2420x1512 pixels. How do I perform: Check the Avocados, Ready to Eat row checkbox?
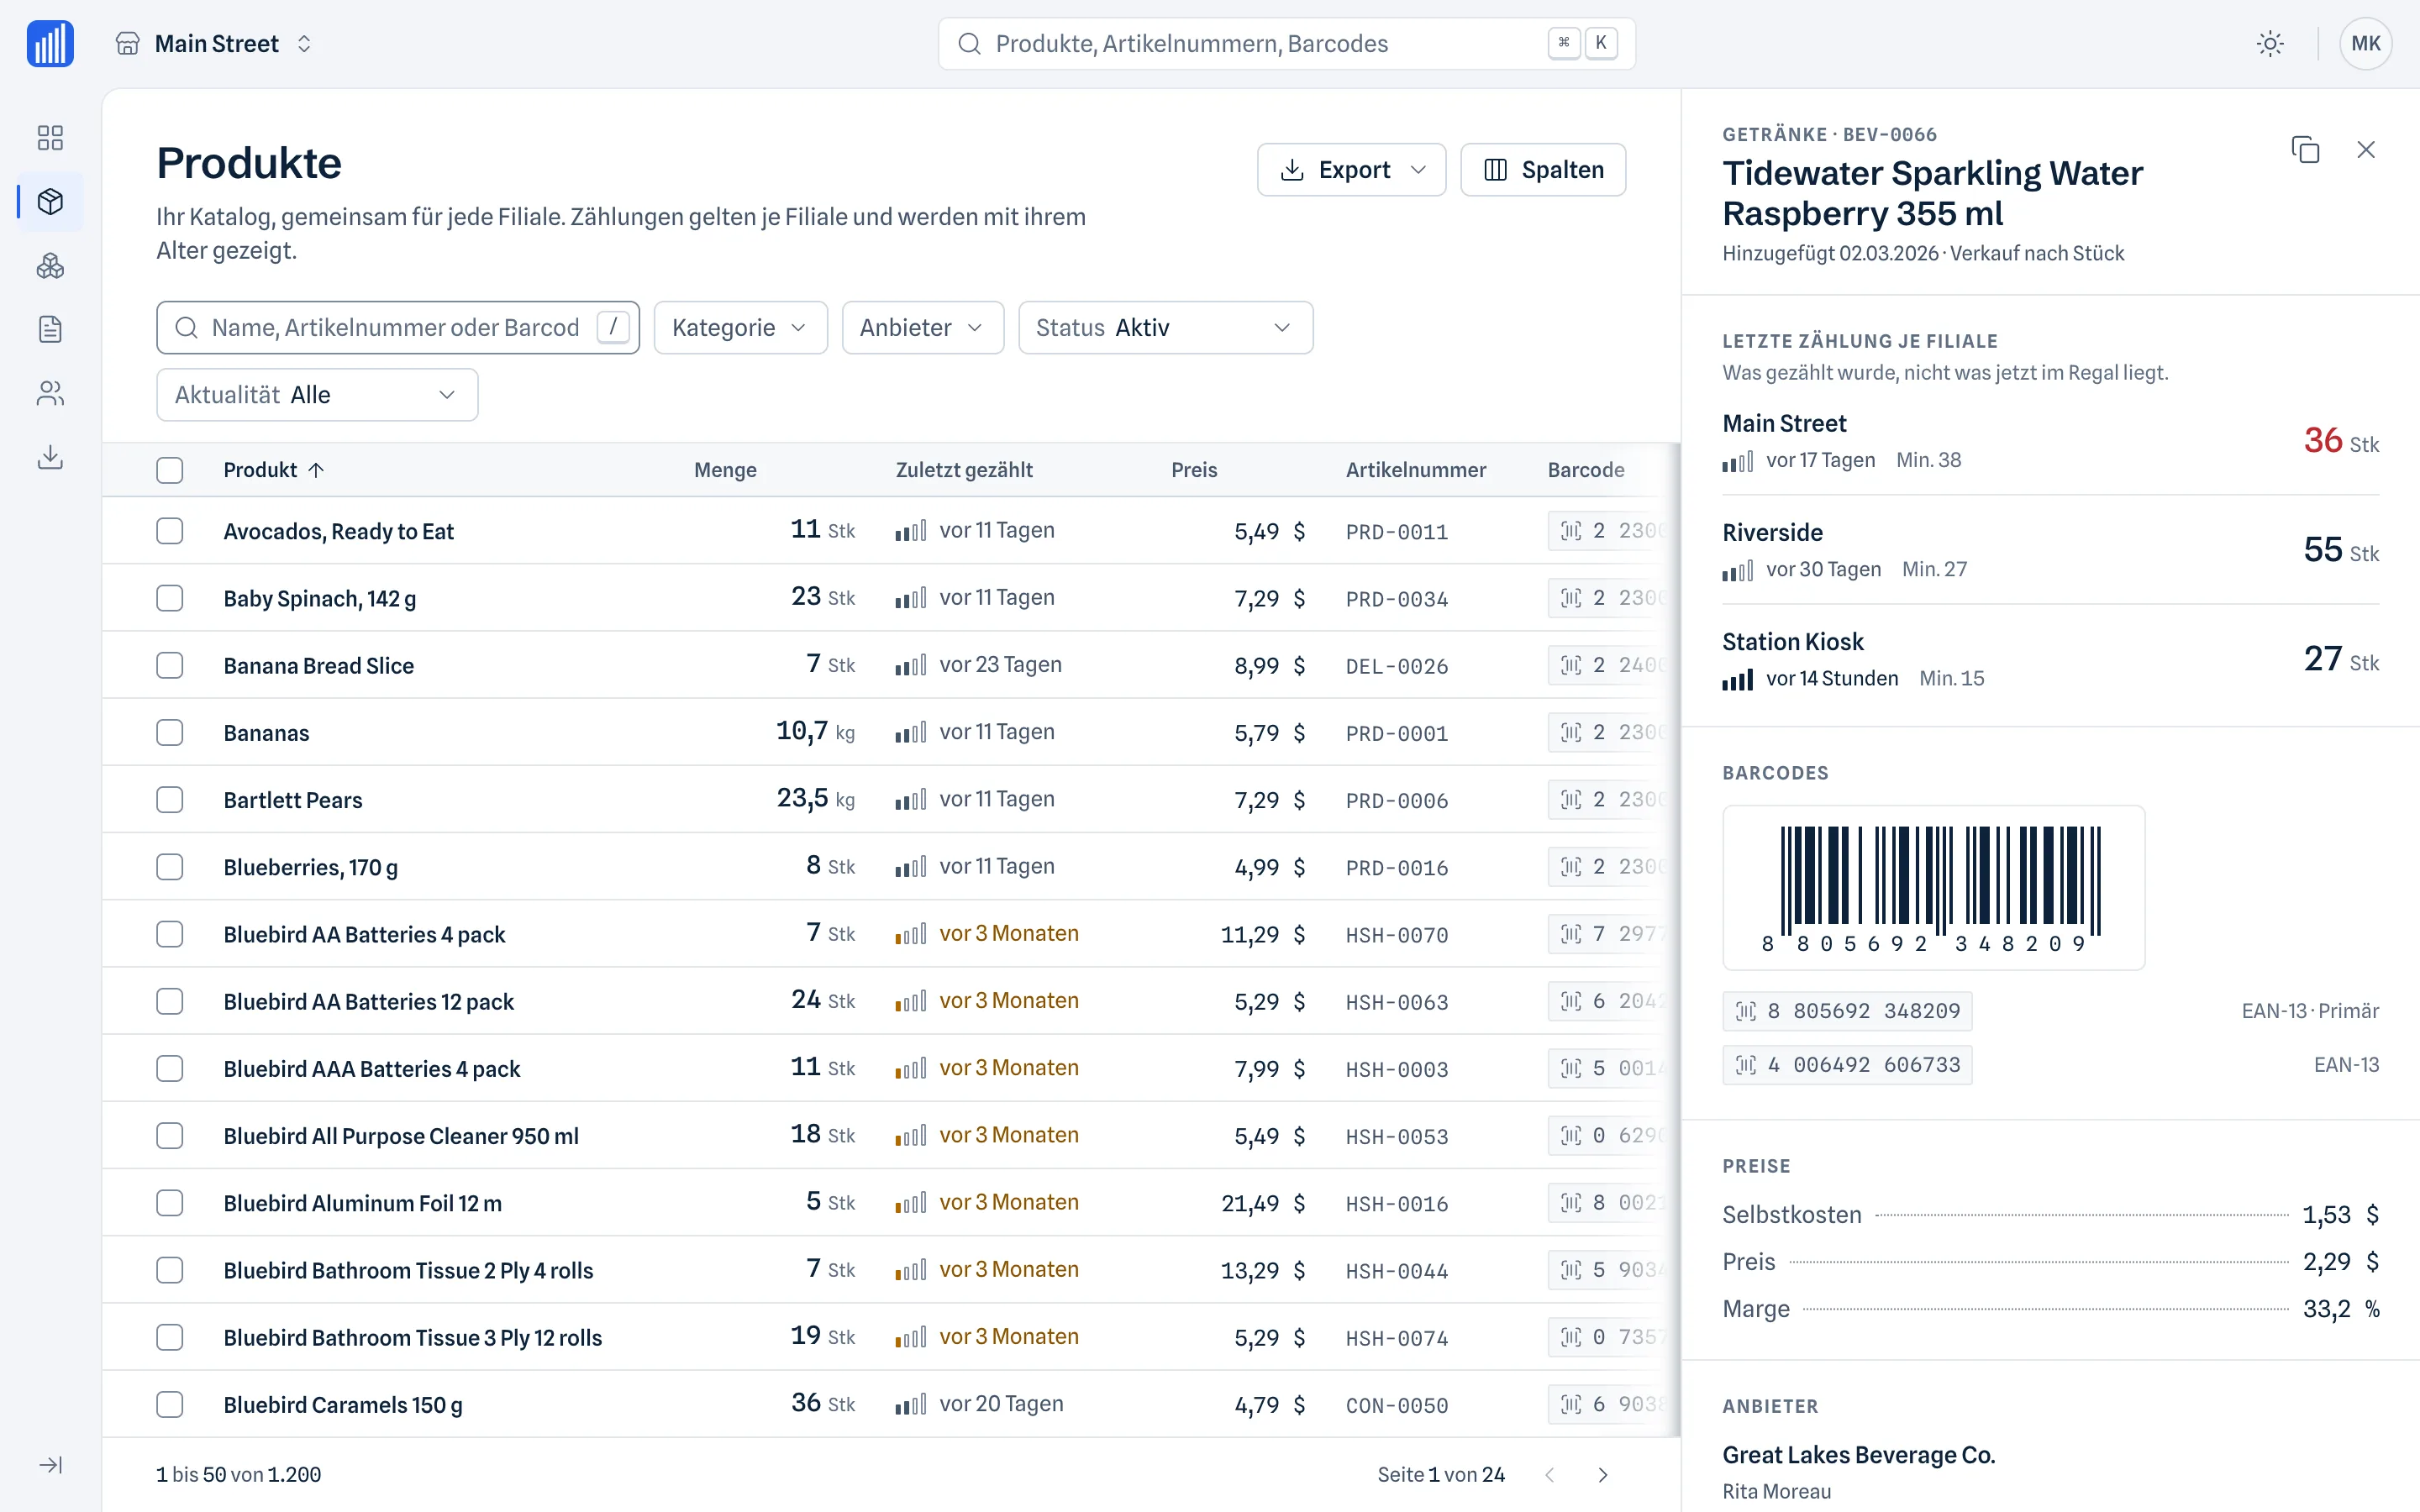170,531
